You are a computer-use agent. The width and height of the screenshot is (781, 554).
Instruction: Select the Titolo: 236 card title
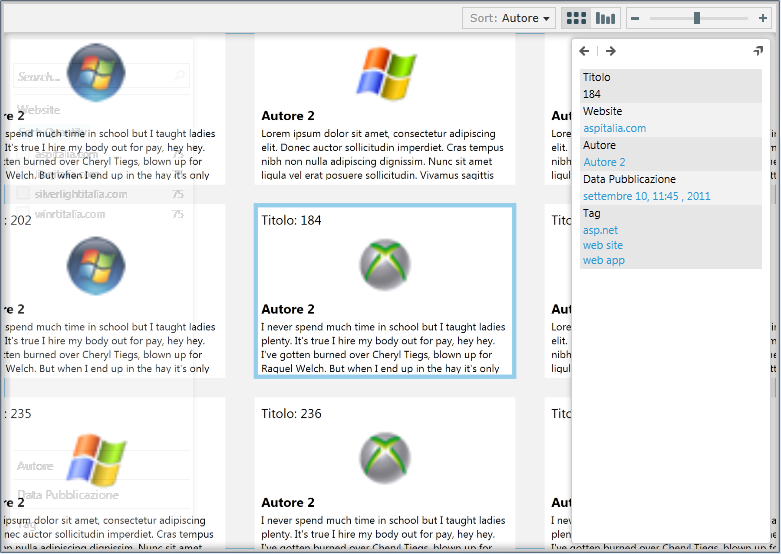click(x=291, y=414)
